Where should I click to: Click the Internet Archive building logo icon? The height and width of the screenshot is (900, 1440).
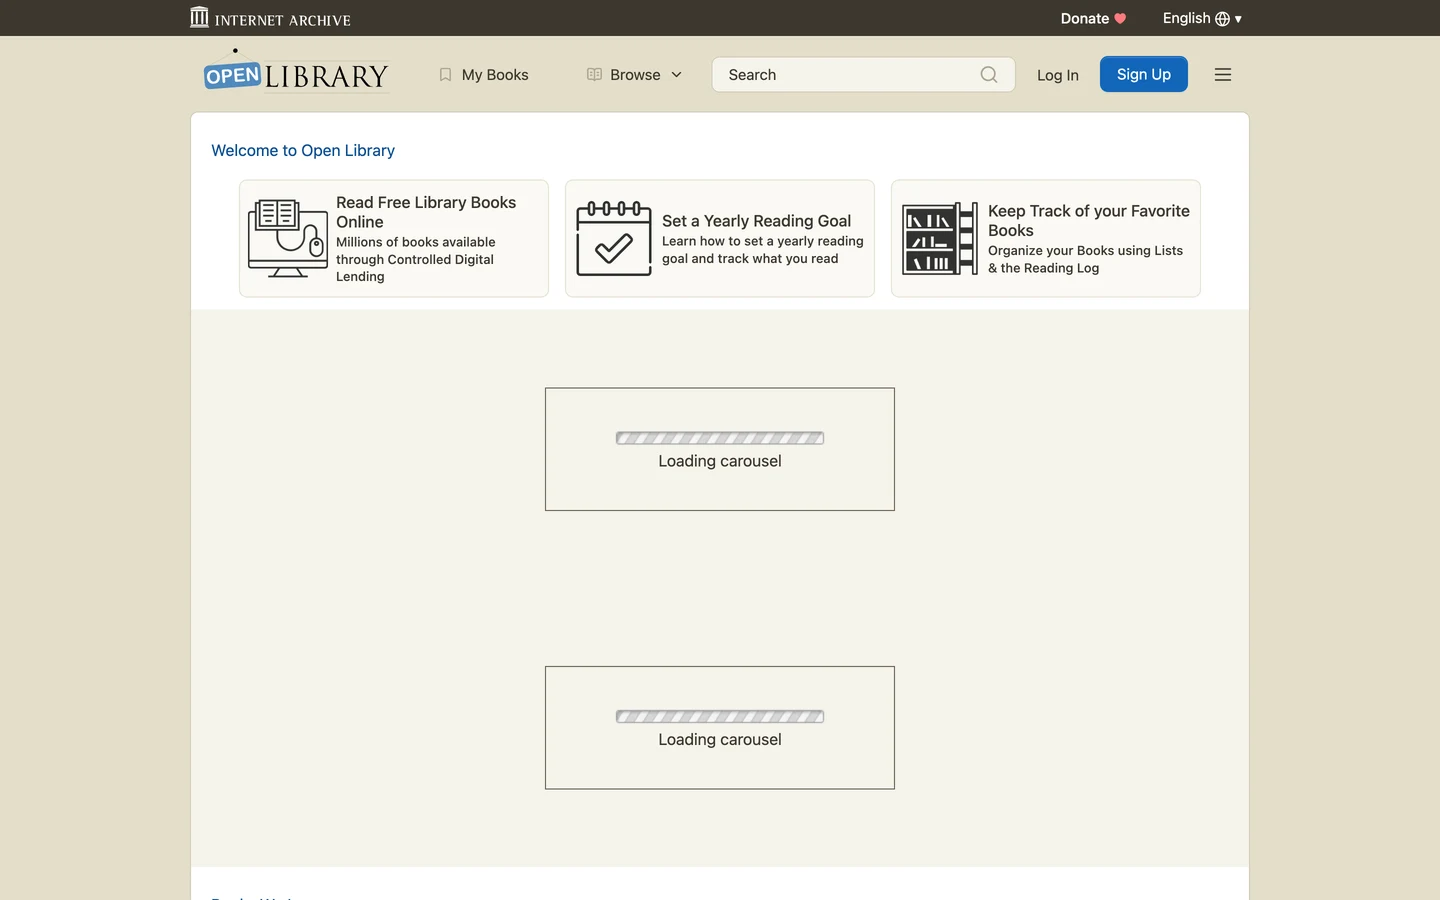pos(199,17)
